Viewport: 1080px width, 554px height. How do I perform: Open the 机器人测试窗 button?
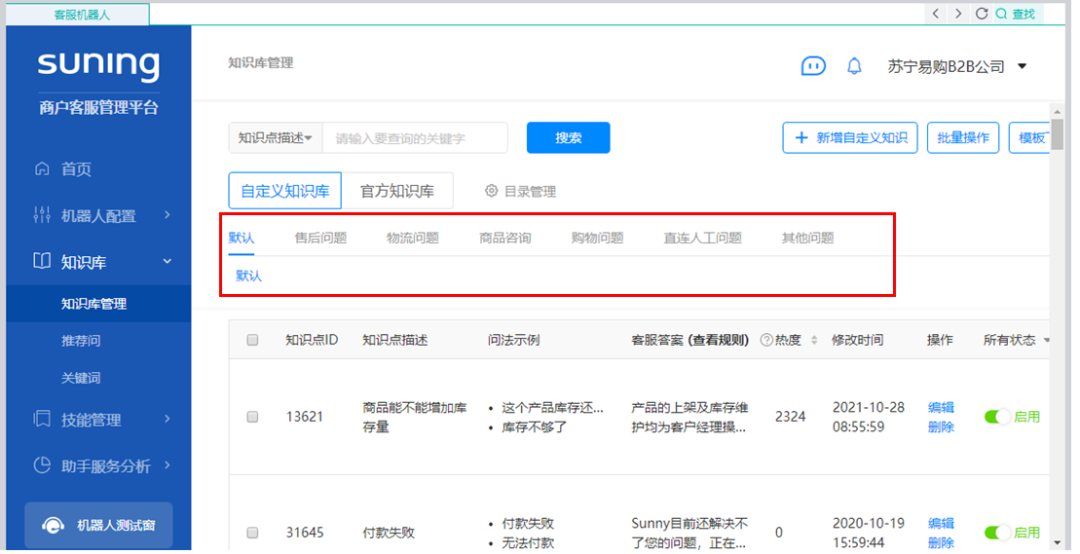(98, 525)
